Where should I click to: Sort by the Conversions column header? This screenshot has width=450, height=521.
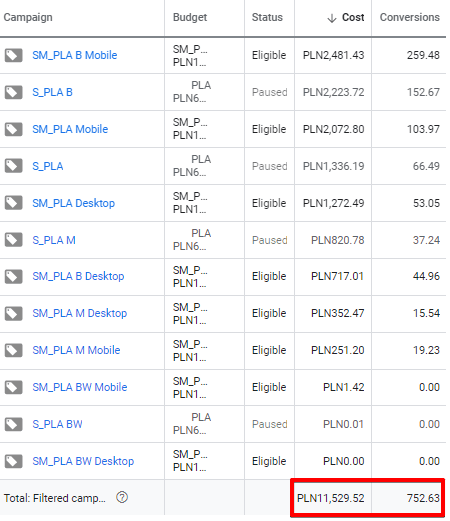410,17
